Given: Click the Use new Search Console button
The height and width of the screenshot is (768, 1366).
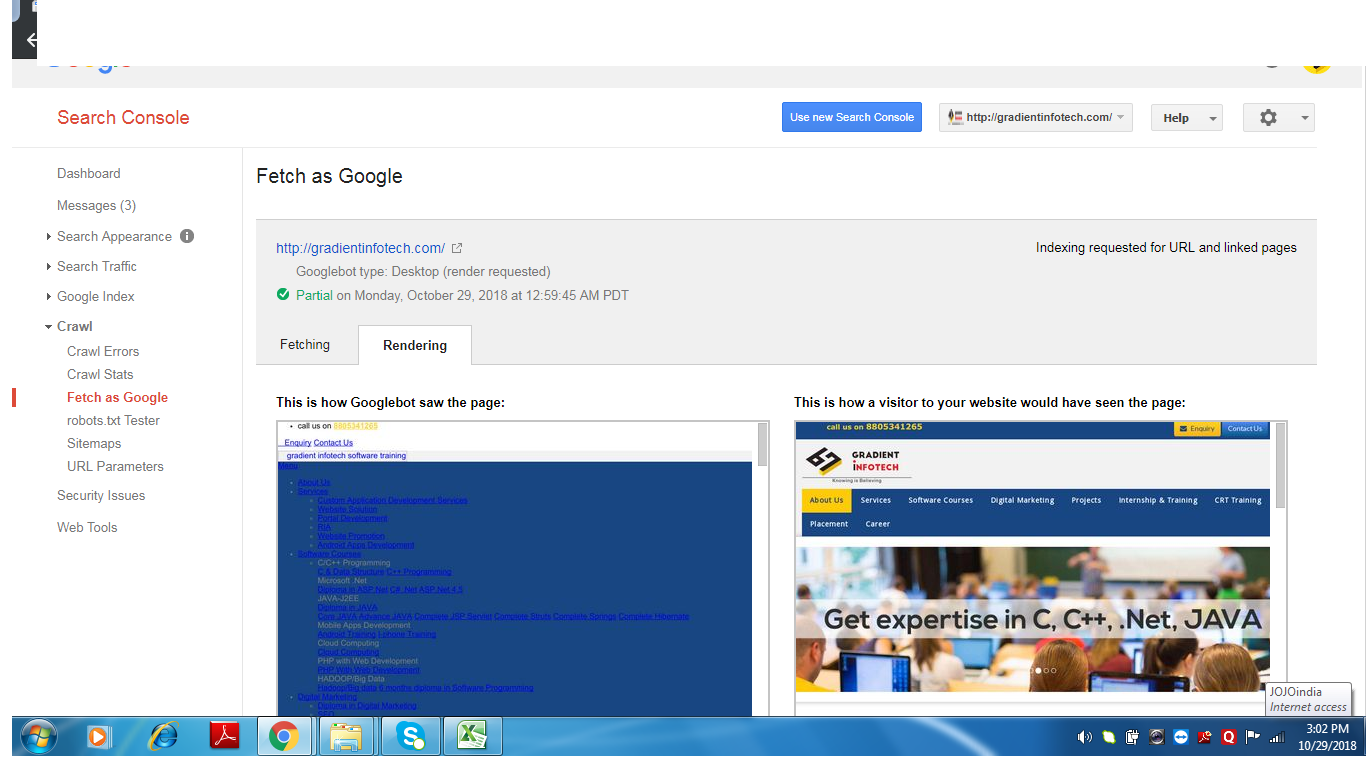Looking at the screenshot, I should click(x=852, y=117).
